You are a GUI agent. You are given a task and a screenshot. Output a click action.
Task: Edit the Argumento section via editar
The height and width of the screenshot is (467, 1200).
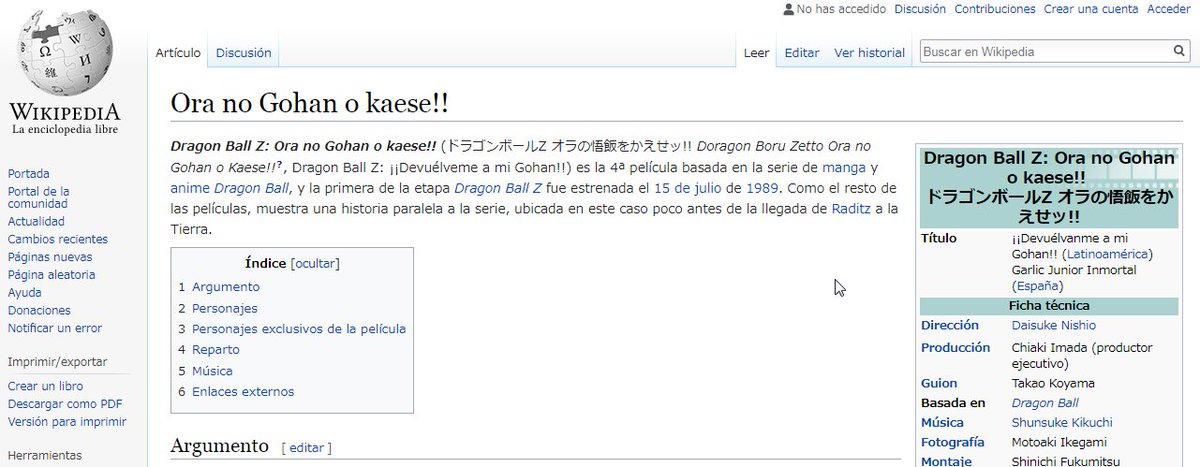click(x=306, y=448)
